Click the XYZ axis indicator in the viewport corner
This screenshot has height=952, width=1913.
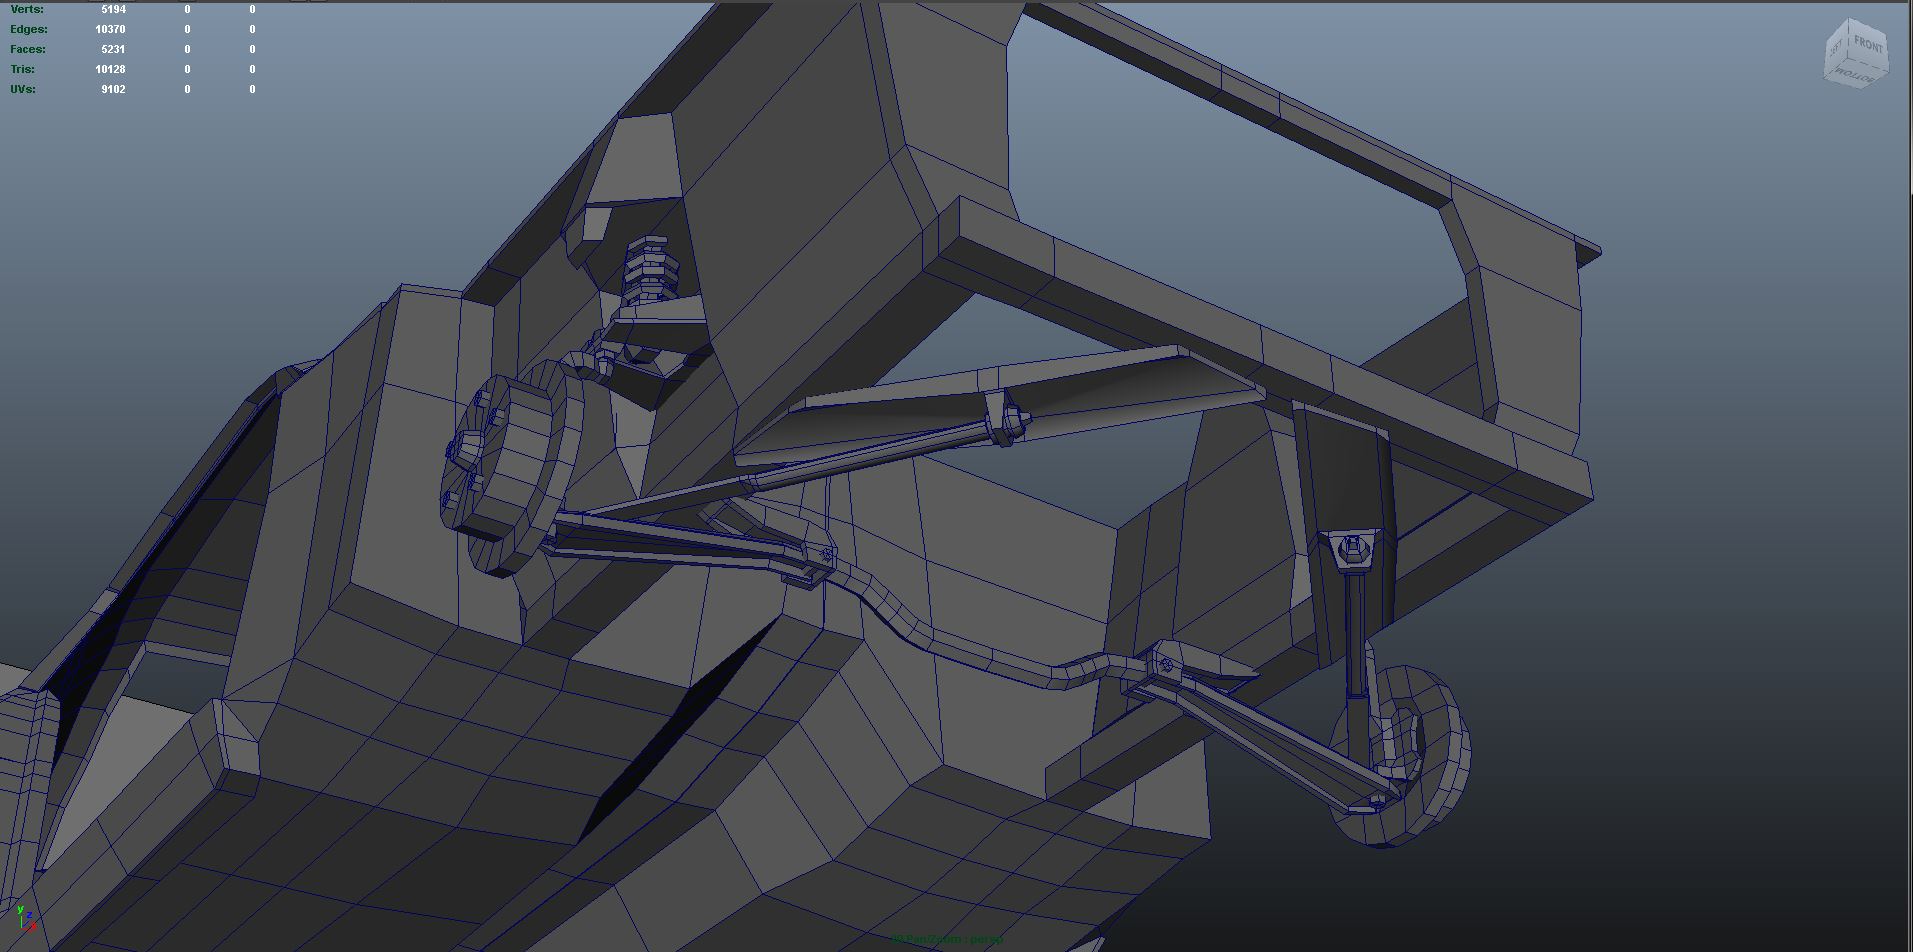tap(24, 917)
